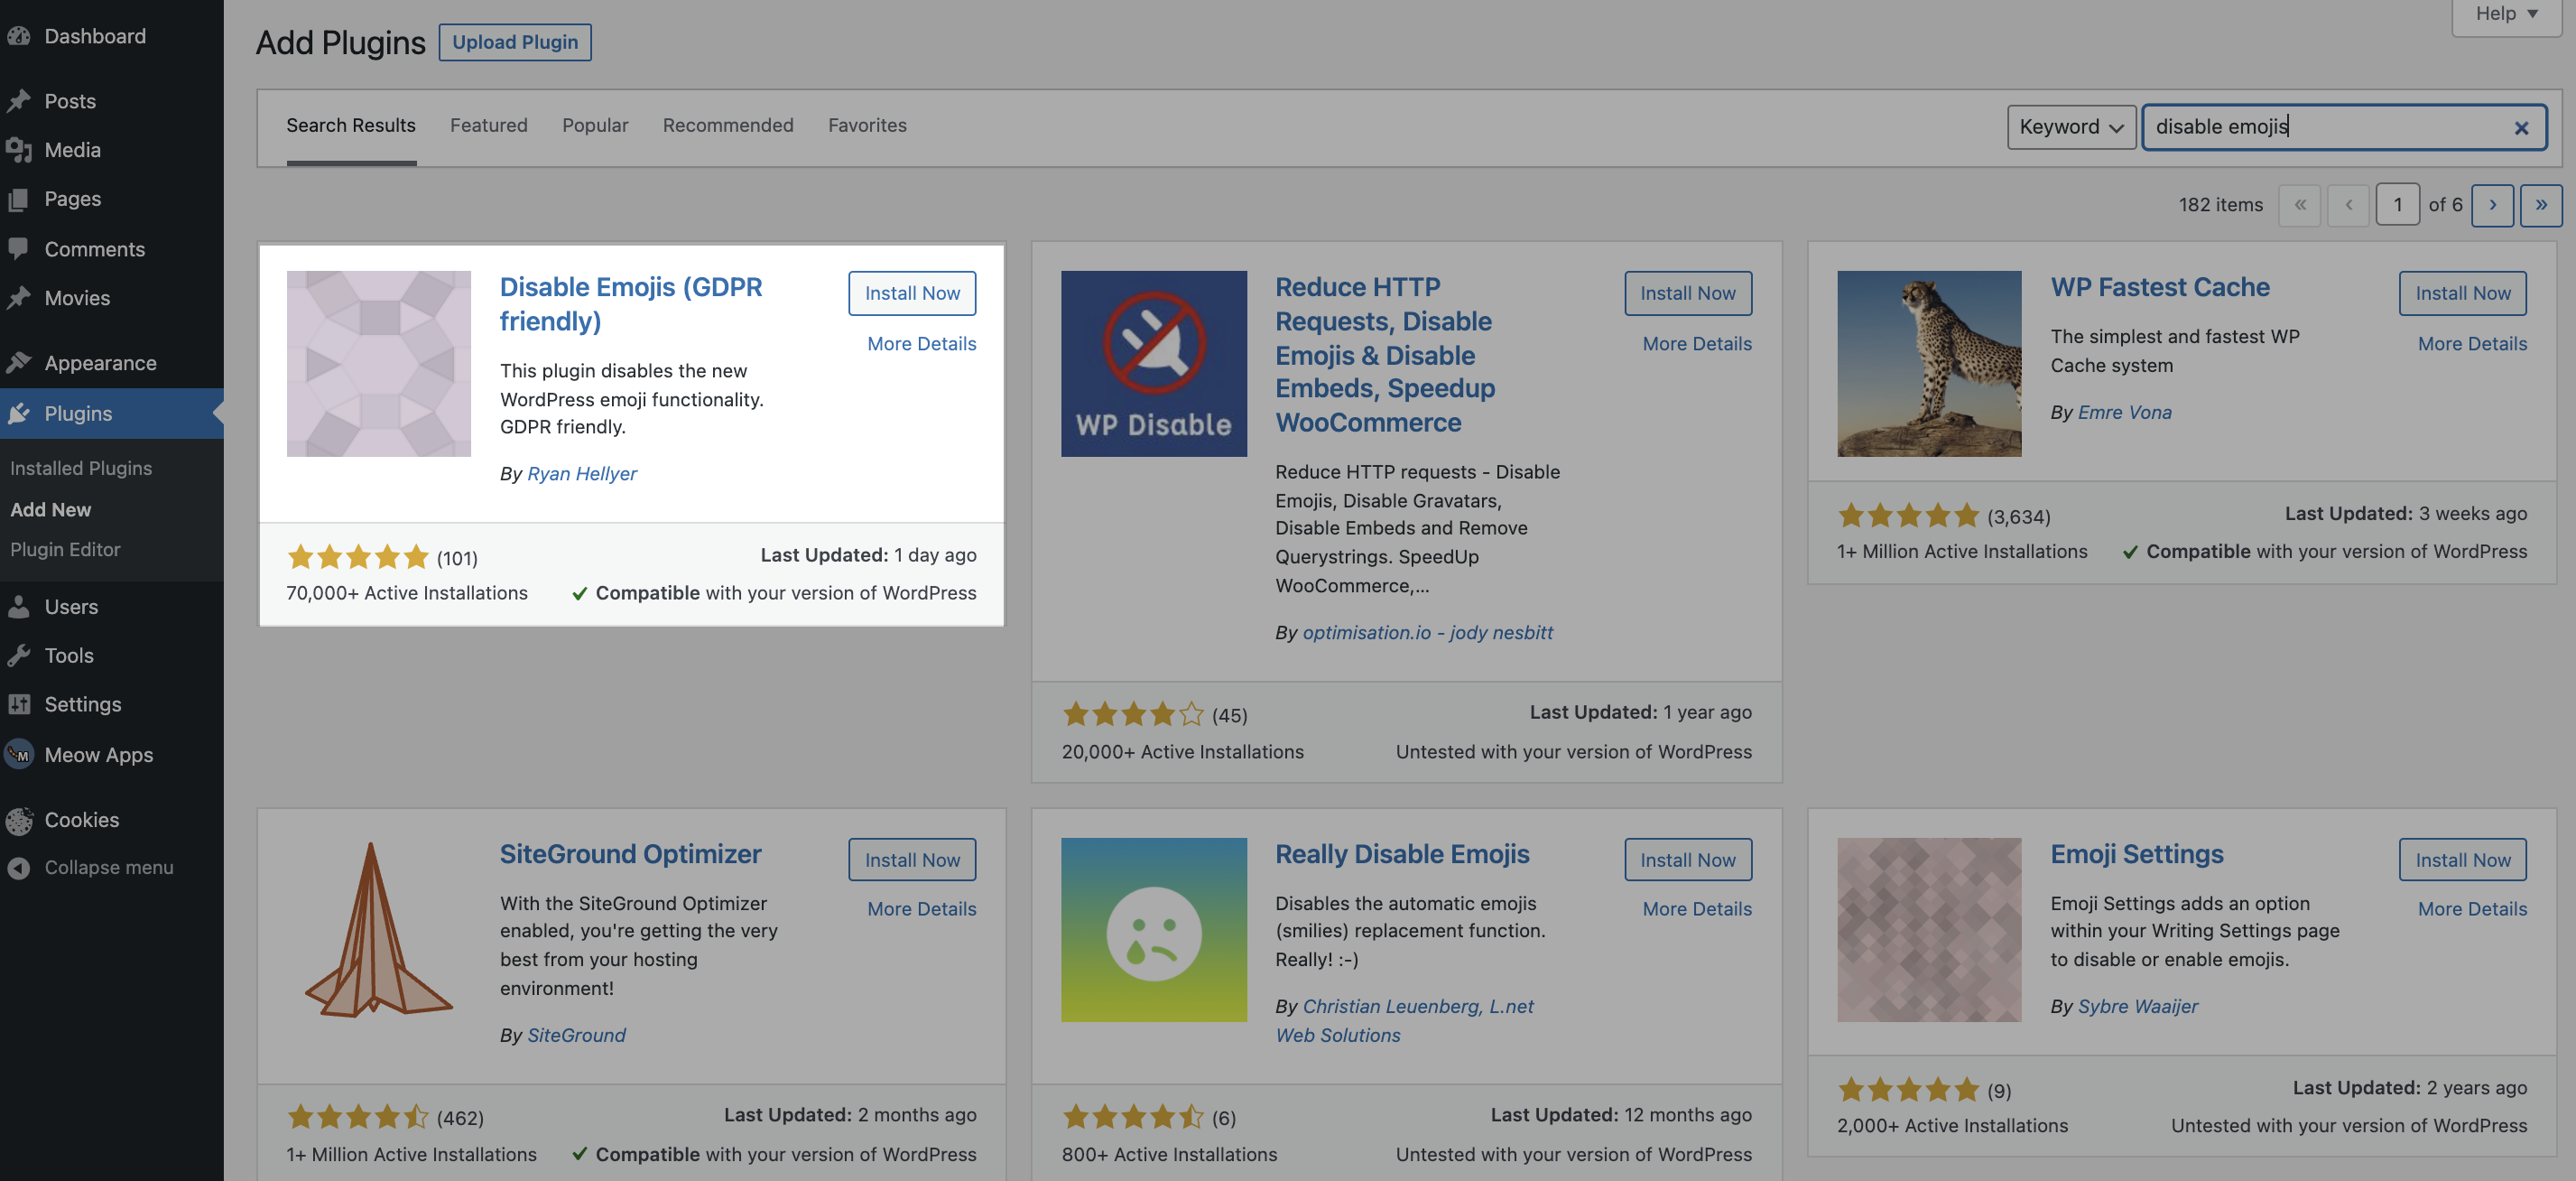Install Disable Emojis (GDPR friendly) plugin
Screen dimensions: 2576x1181
click(x=911, y=293)
